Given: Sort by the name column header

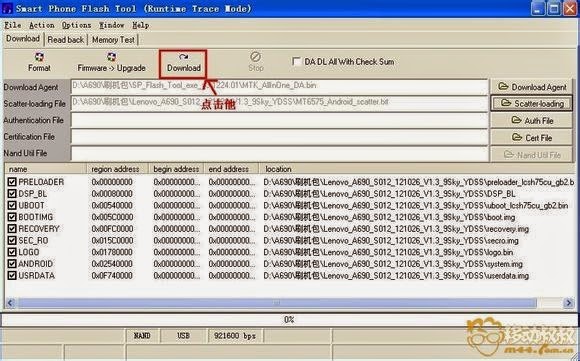Looking at the screenshot, I should tap(45, 169).
